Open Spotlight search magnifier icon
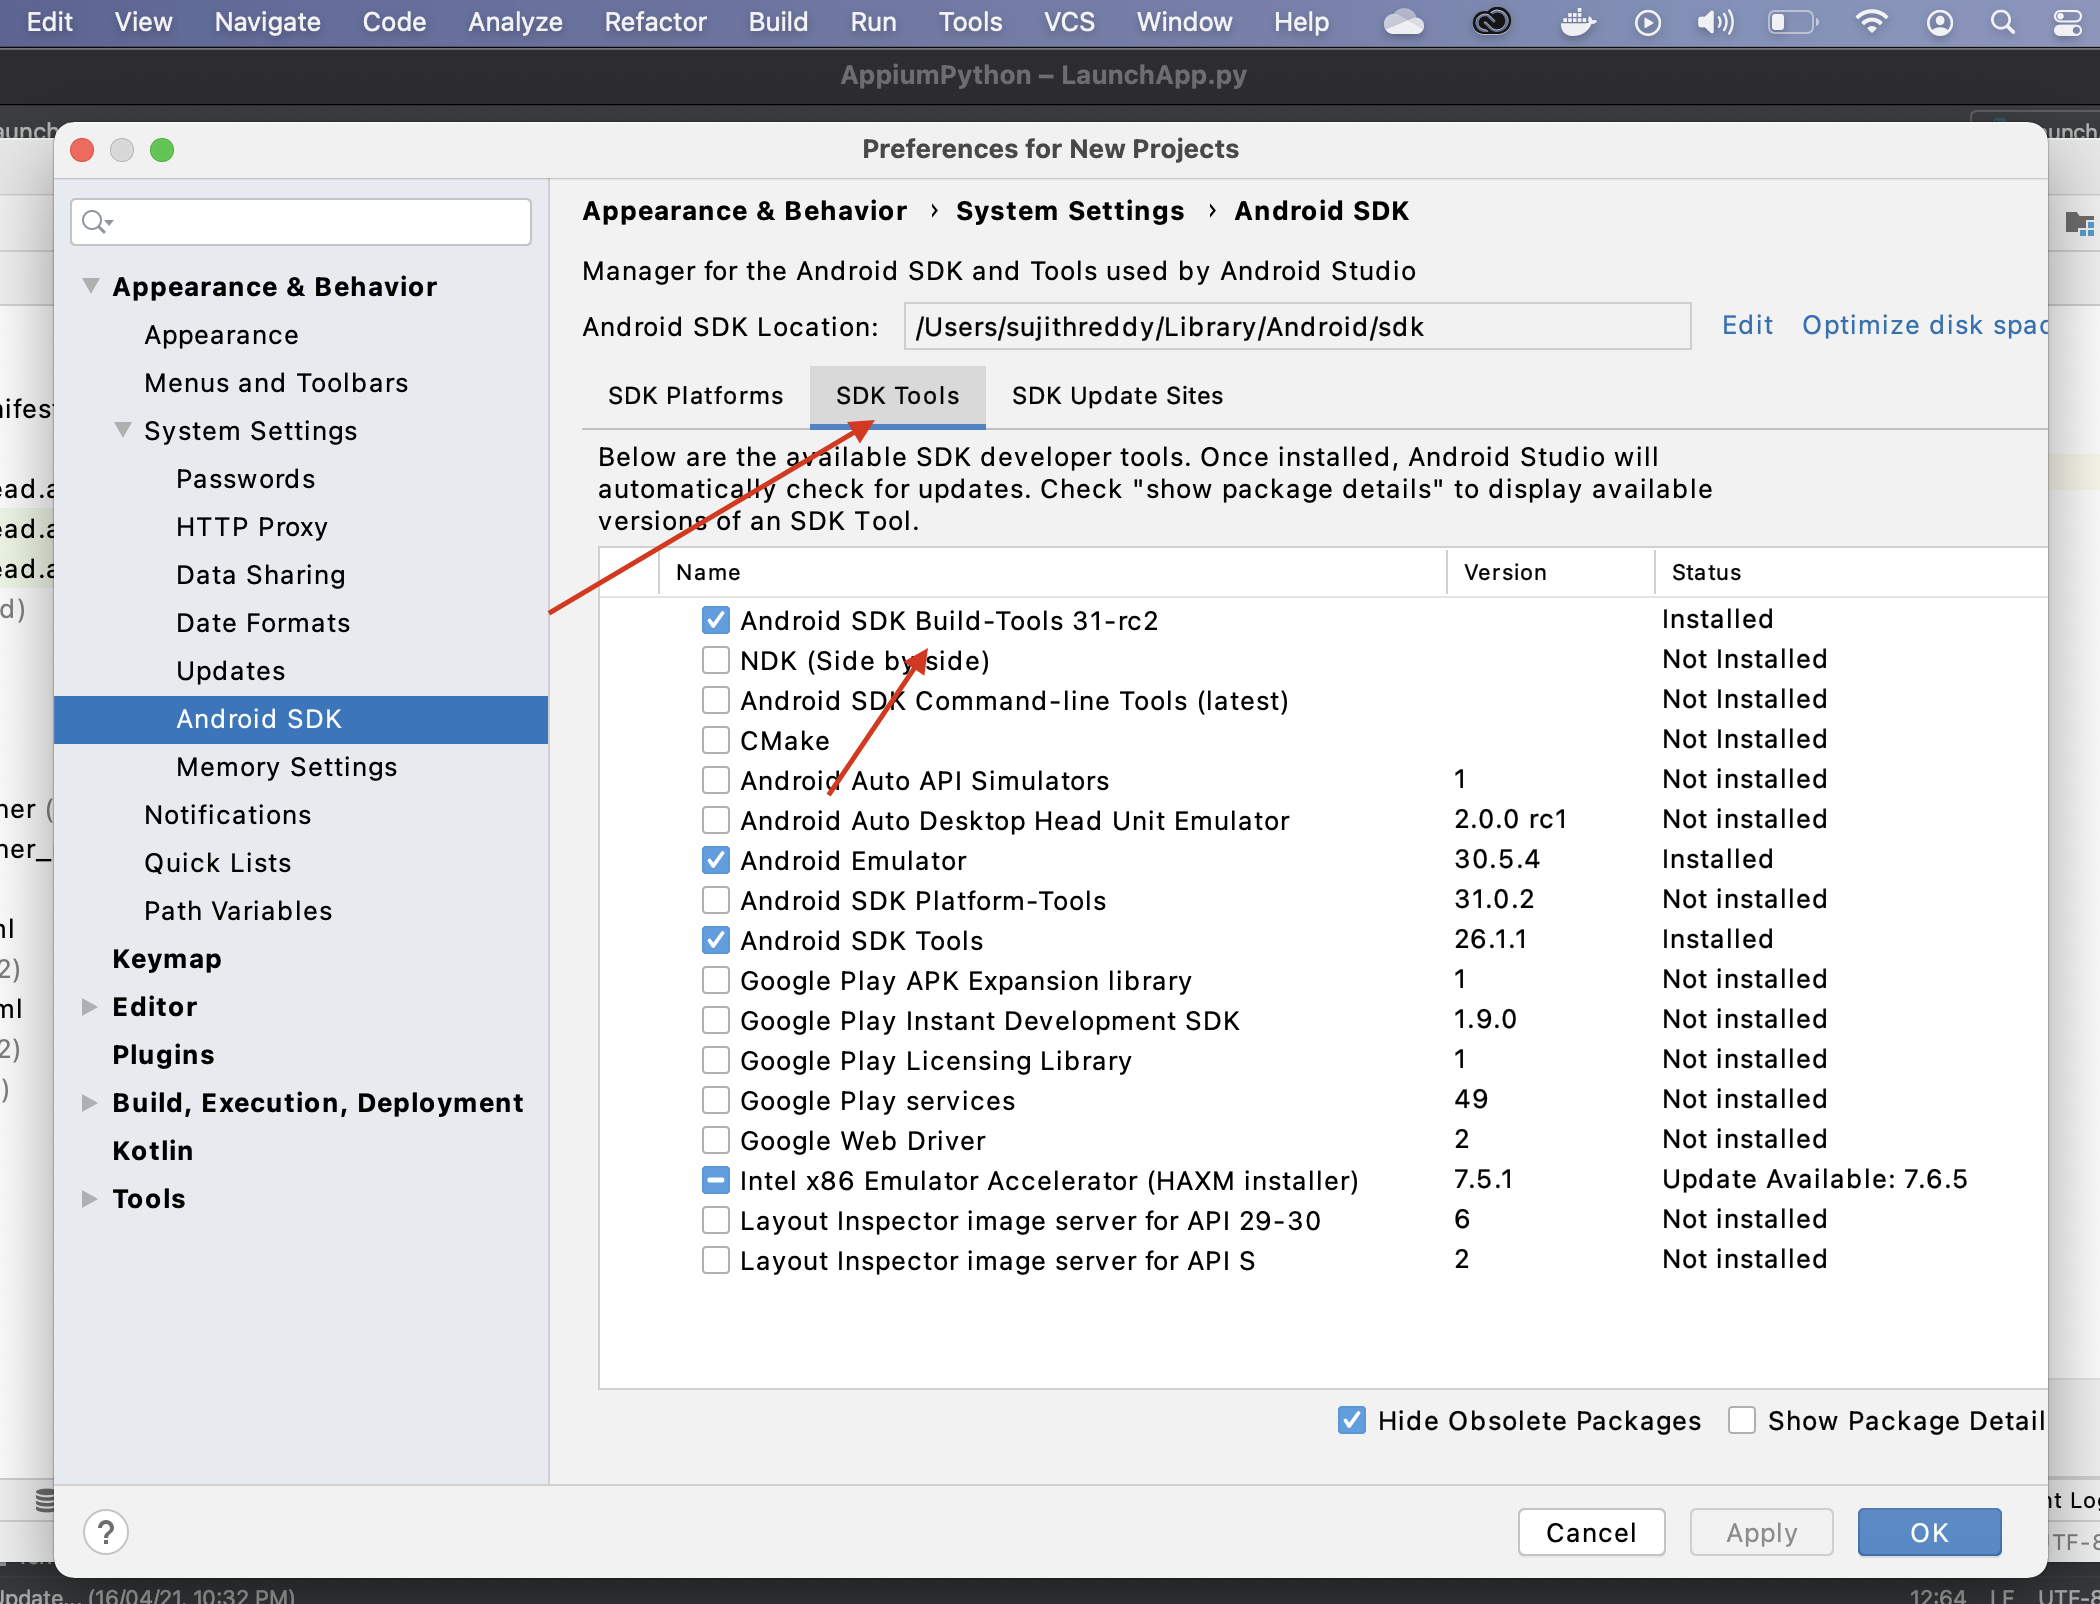 click(x=2002, y=22)
